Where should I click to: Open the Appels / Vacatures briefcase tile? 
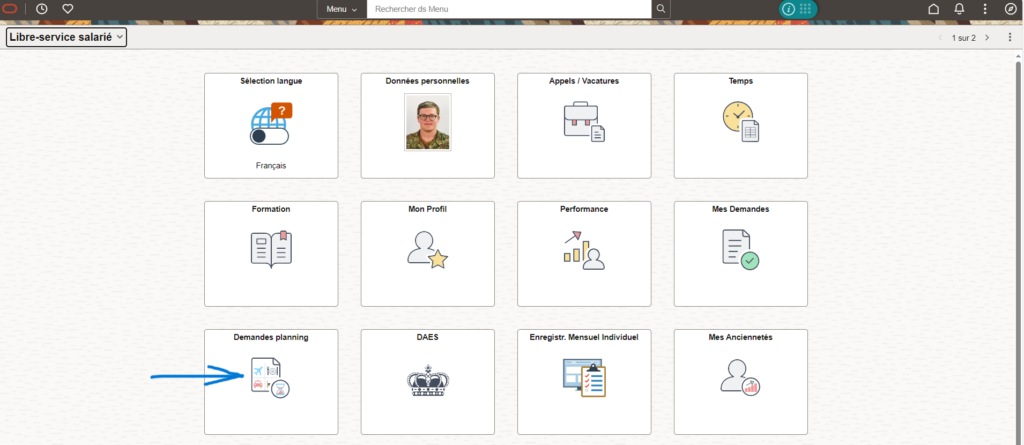tap(584, 124)
